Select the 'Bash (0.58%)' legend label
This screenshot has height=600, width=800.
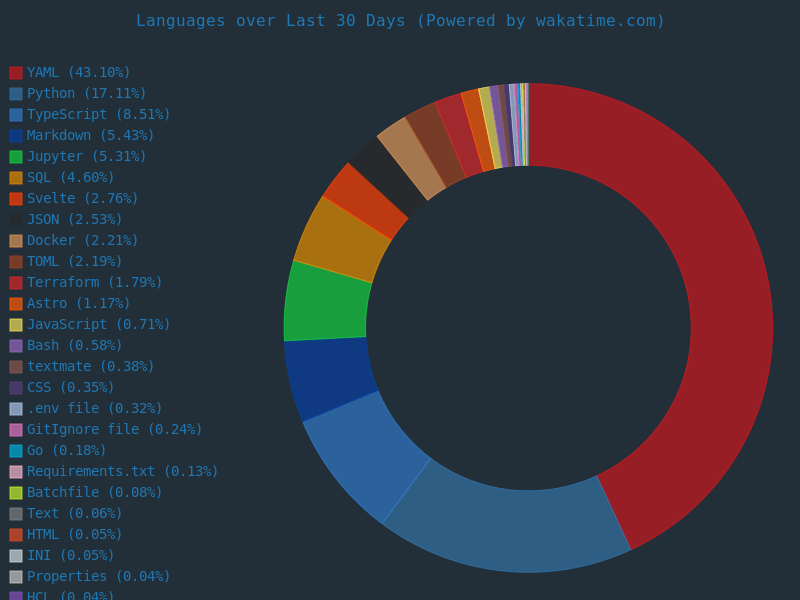pos(74,345)
